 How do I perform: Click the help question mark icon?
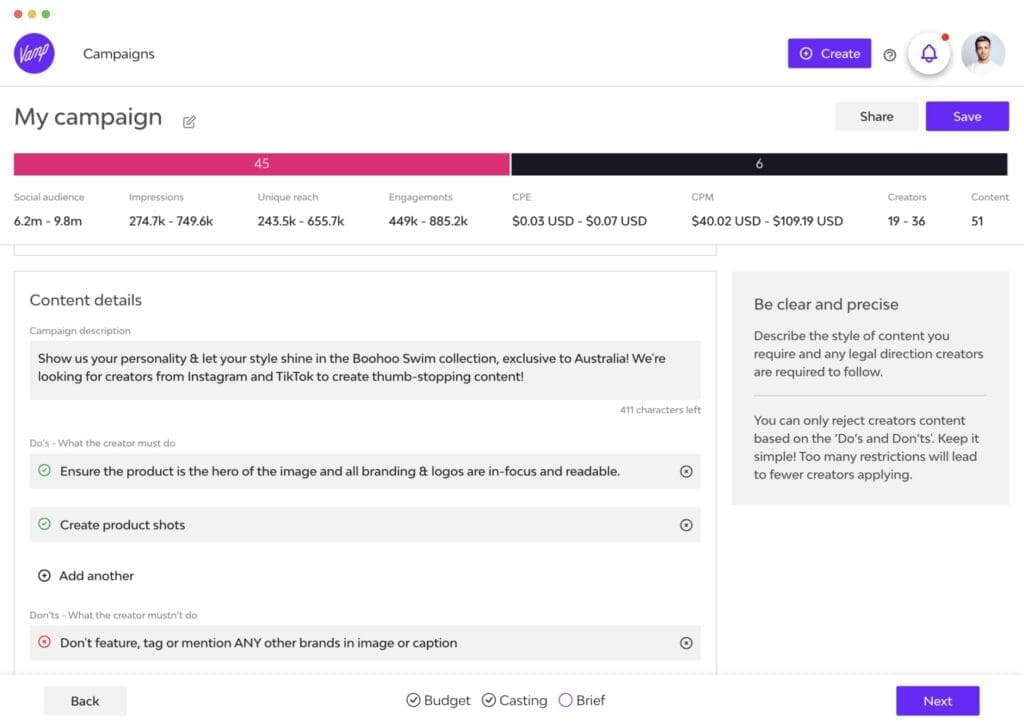[x=889, y=55]
